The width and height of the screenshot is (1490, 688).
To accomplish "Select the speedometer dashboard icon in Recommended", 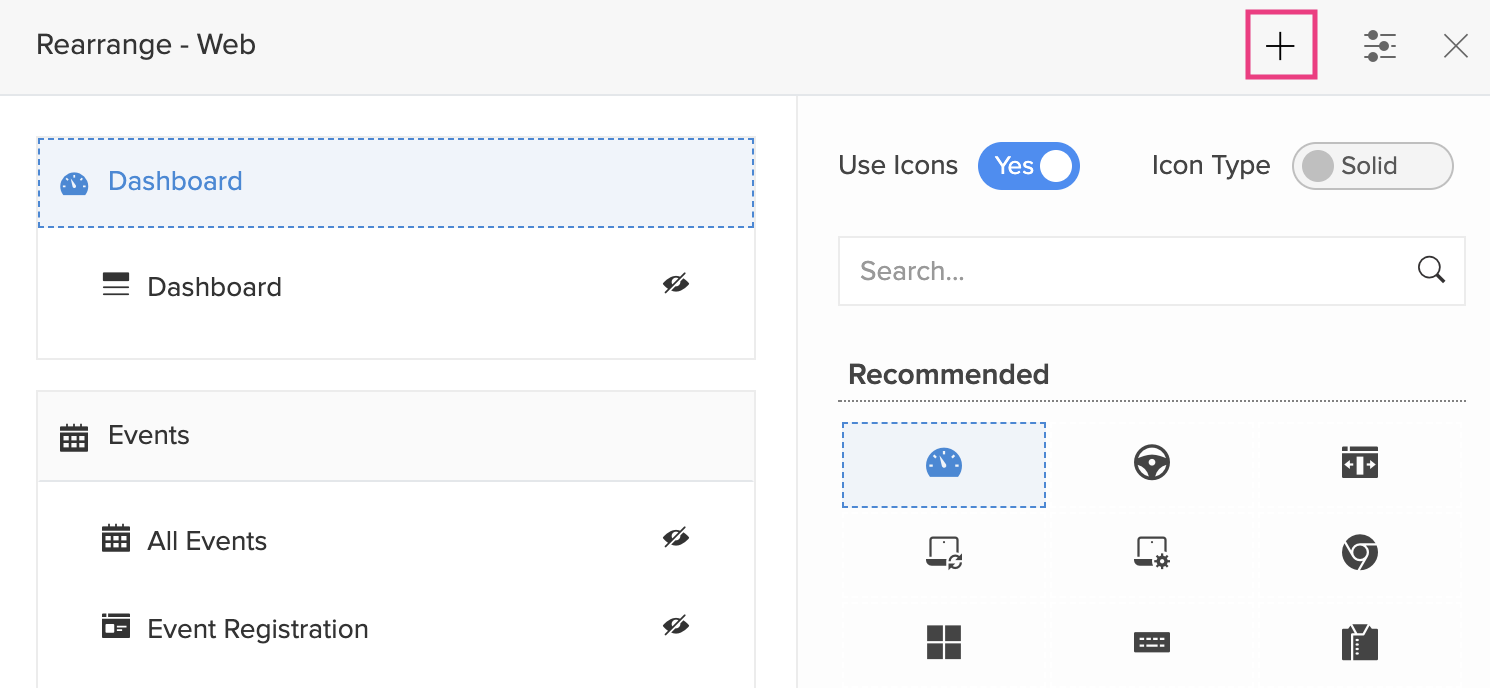I will pos(943,463).
